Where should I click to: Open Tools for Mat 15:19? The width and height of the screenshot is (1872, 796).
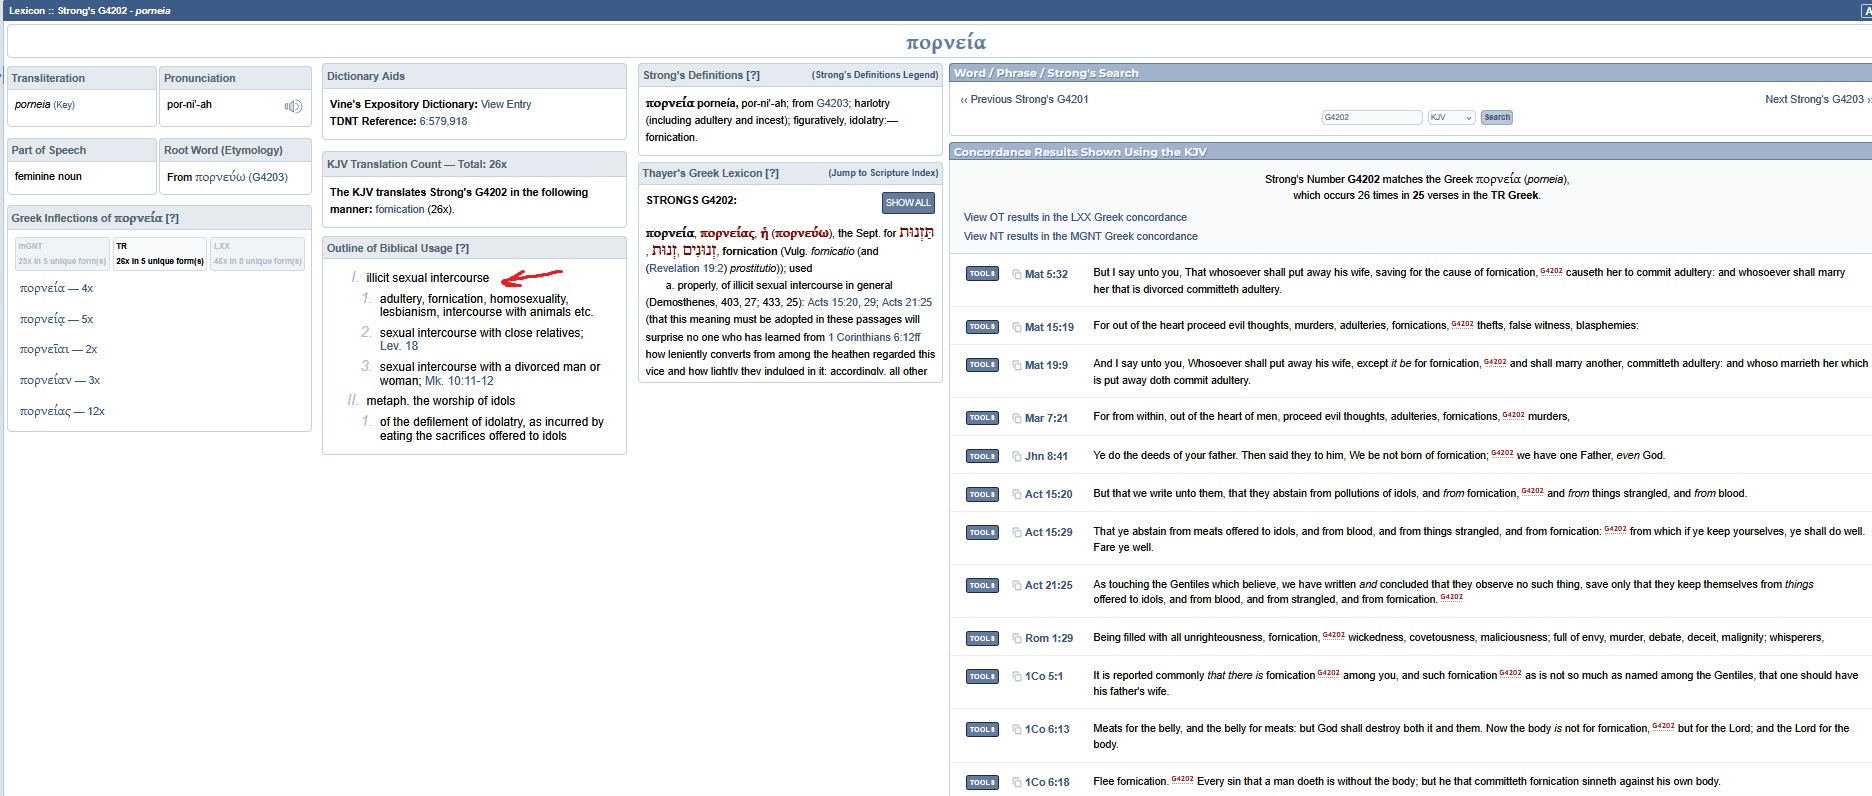tap(982, 326)
